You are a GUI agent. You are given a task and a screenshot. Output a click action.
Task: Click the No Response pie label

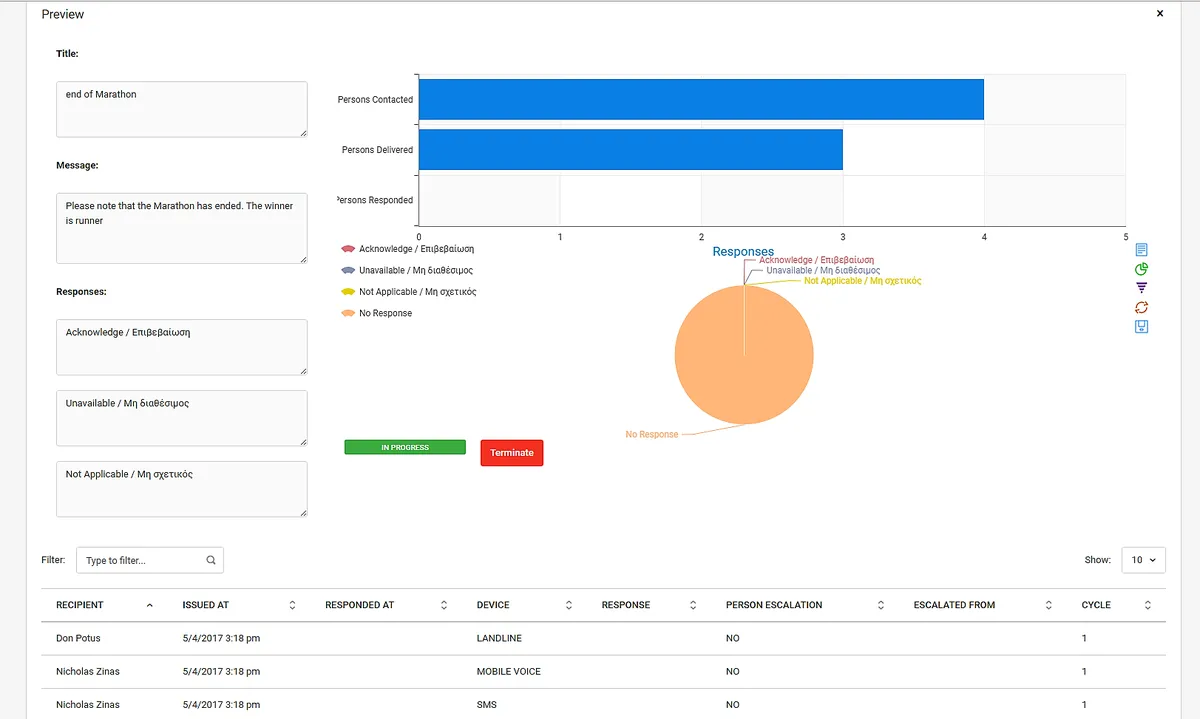tap(652, 435)
